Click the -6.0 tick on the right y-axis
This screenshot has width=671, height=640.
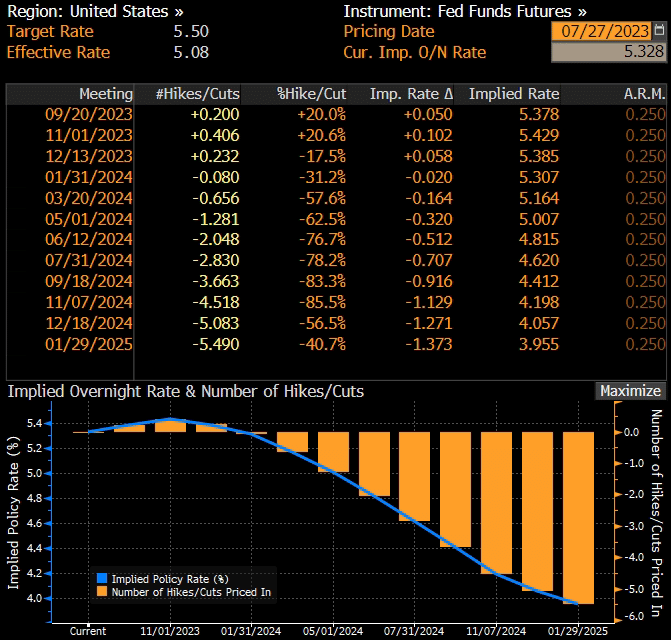[x=633, y=616]
